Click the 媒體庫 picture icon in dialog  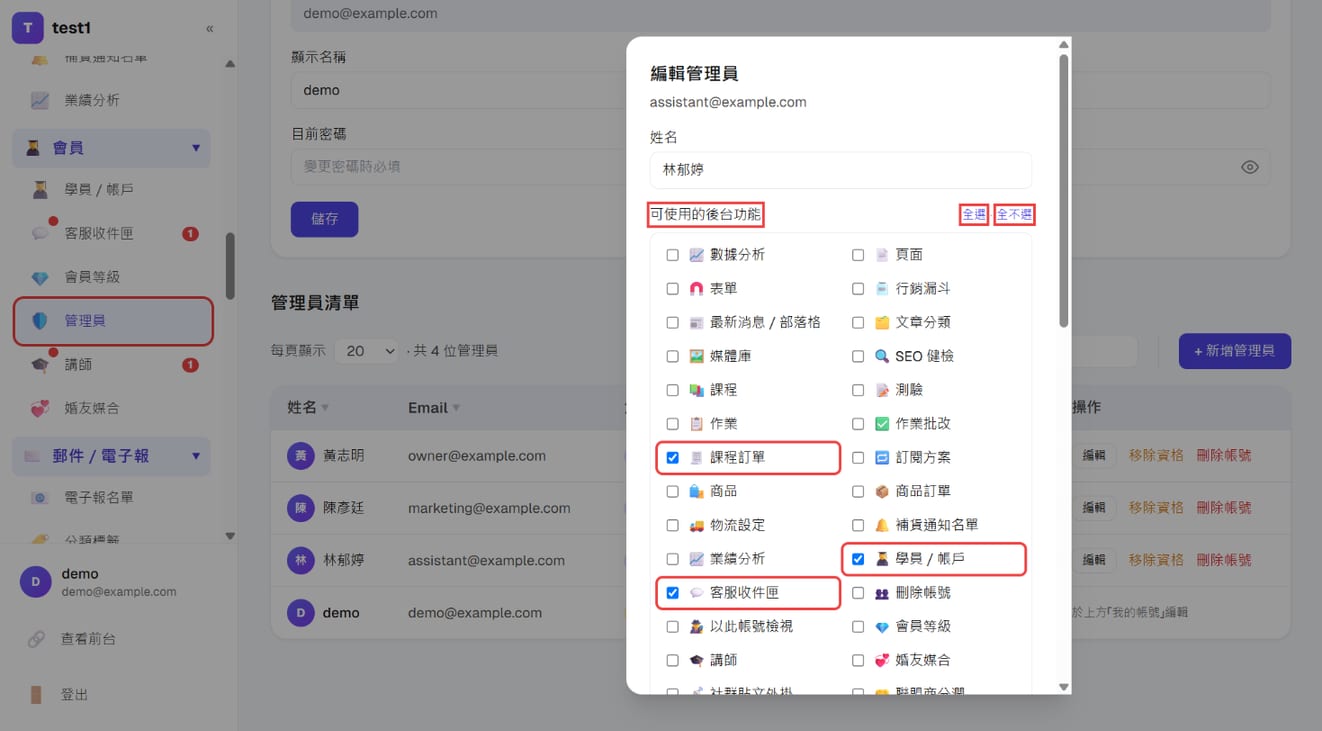click(x=697, y=356)
